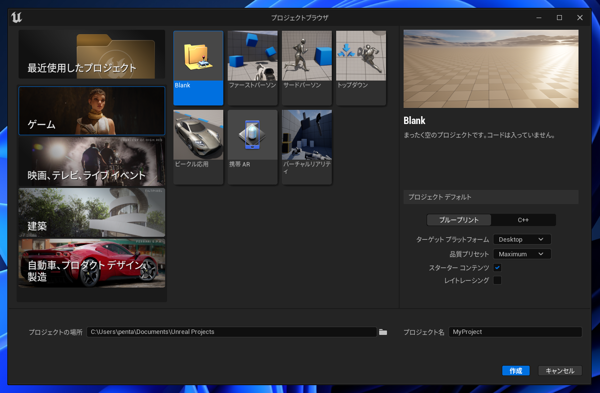Viewport: 600px width, 393px height.
Task: Switch project type to C++
Action: point(523,220)
